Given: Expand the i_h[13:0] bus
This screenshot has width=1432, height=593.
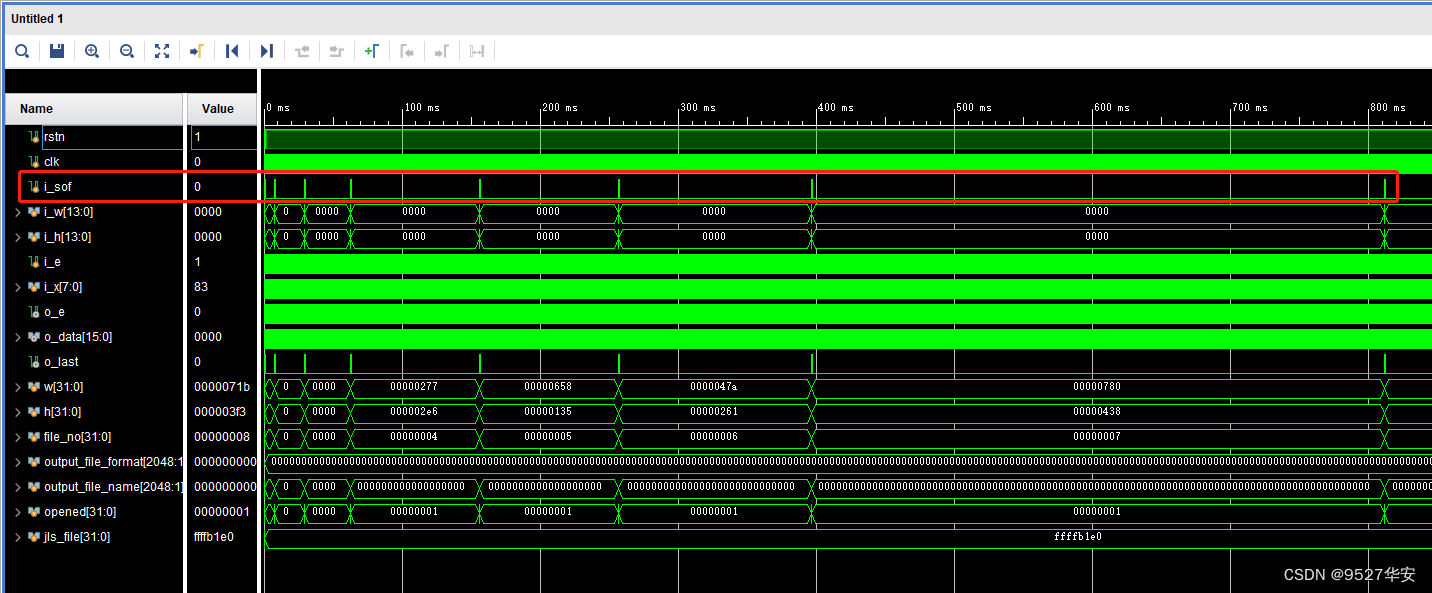Looking at the screenshot, I should tap(17, 237).
